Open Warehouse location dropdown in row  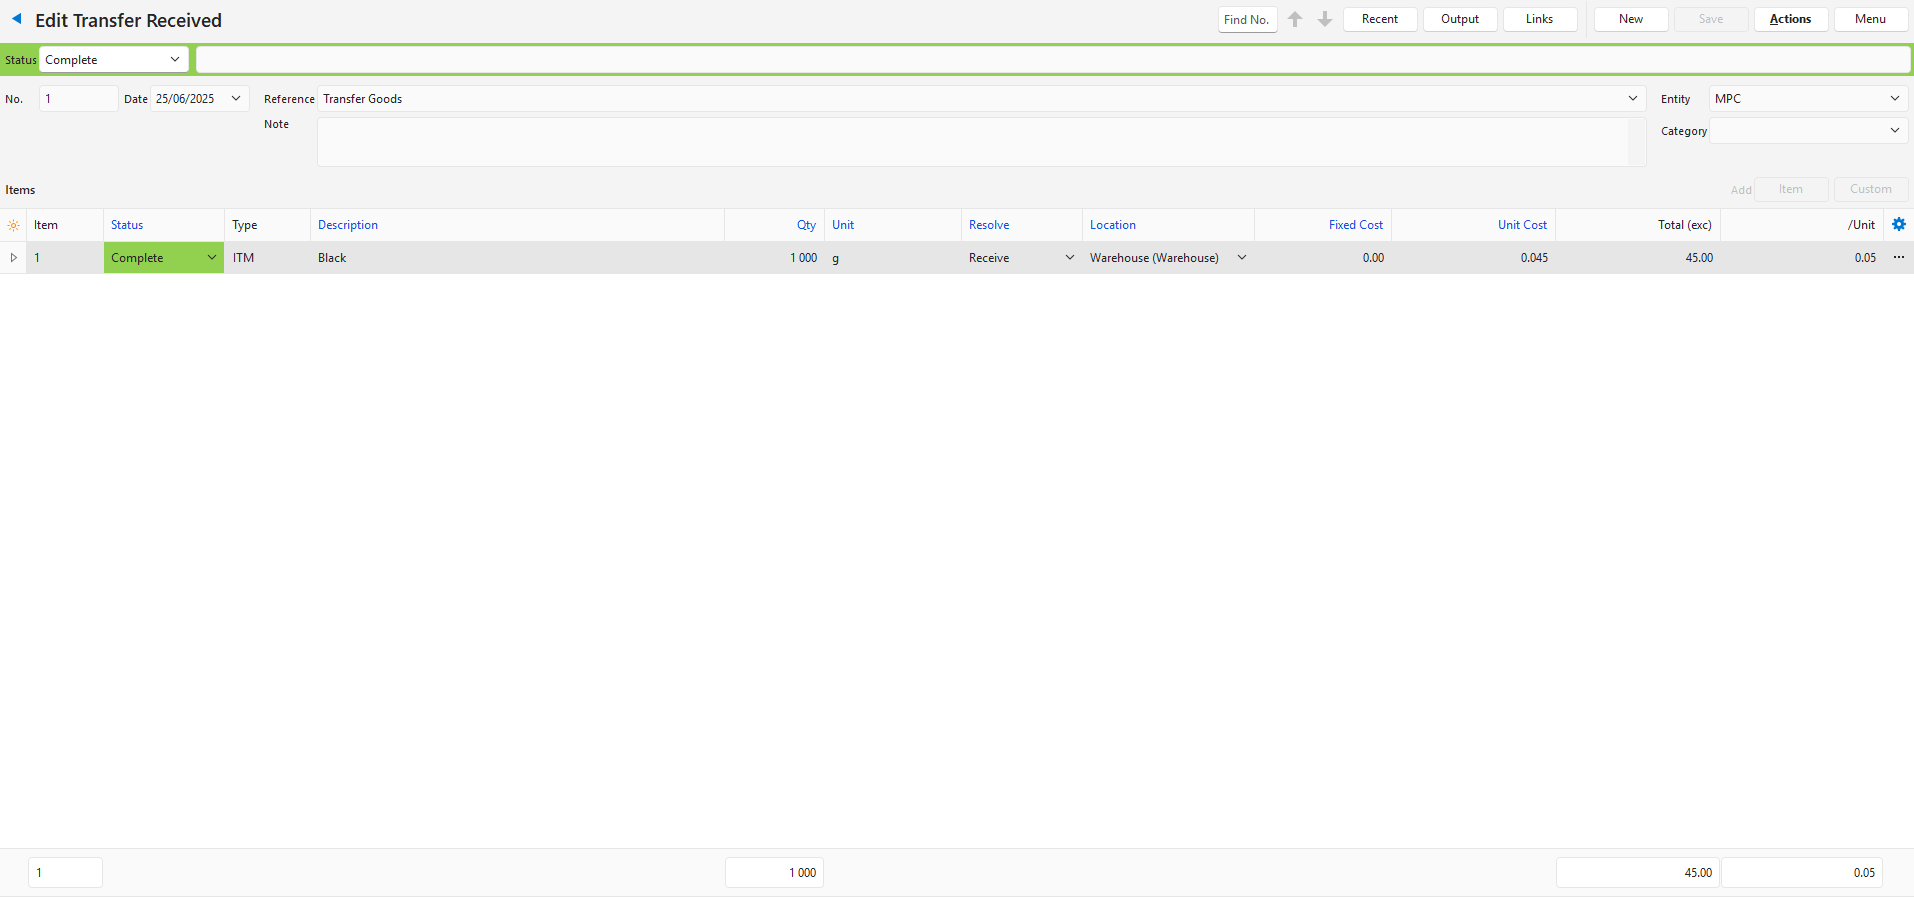pos(1241,258)
